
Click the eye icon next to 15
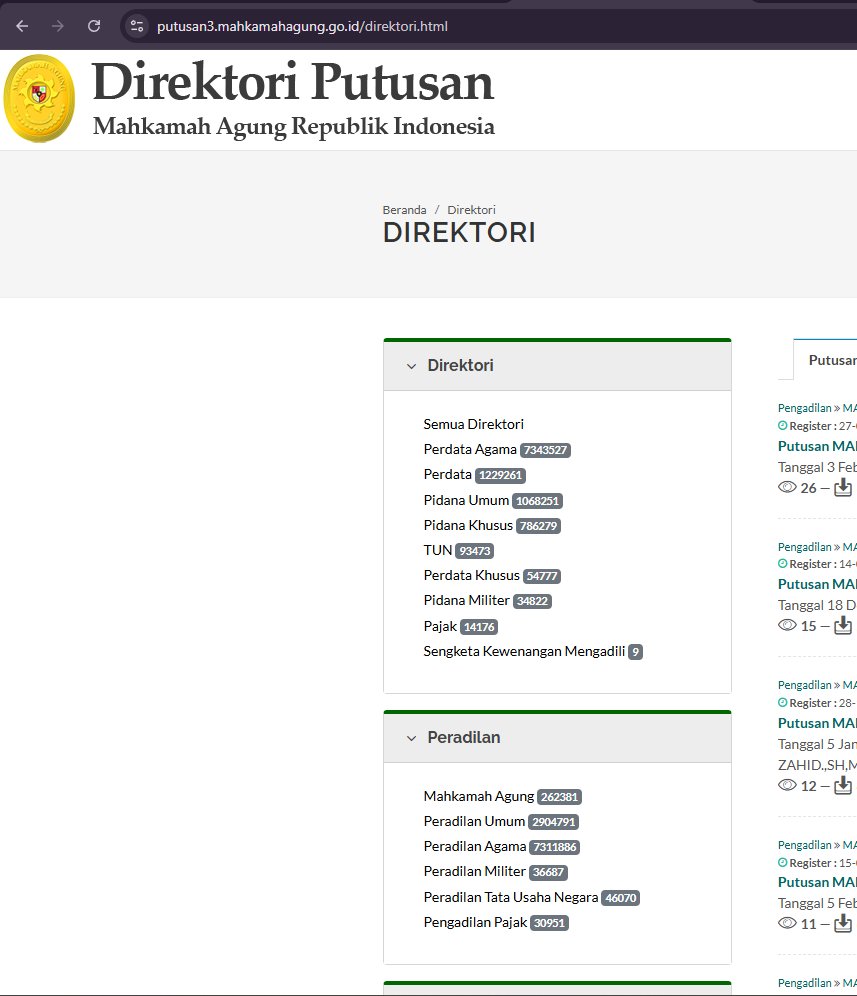pos(787,625)
